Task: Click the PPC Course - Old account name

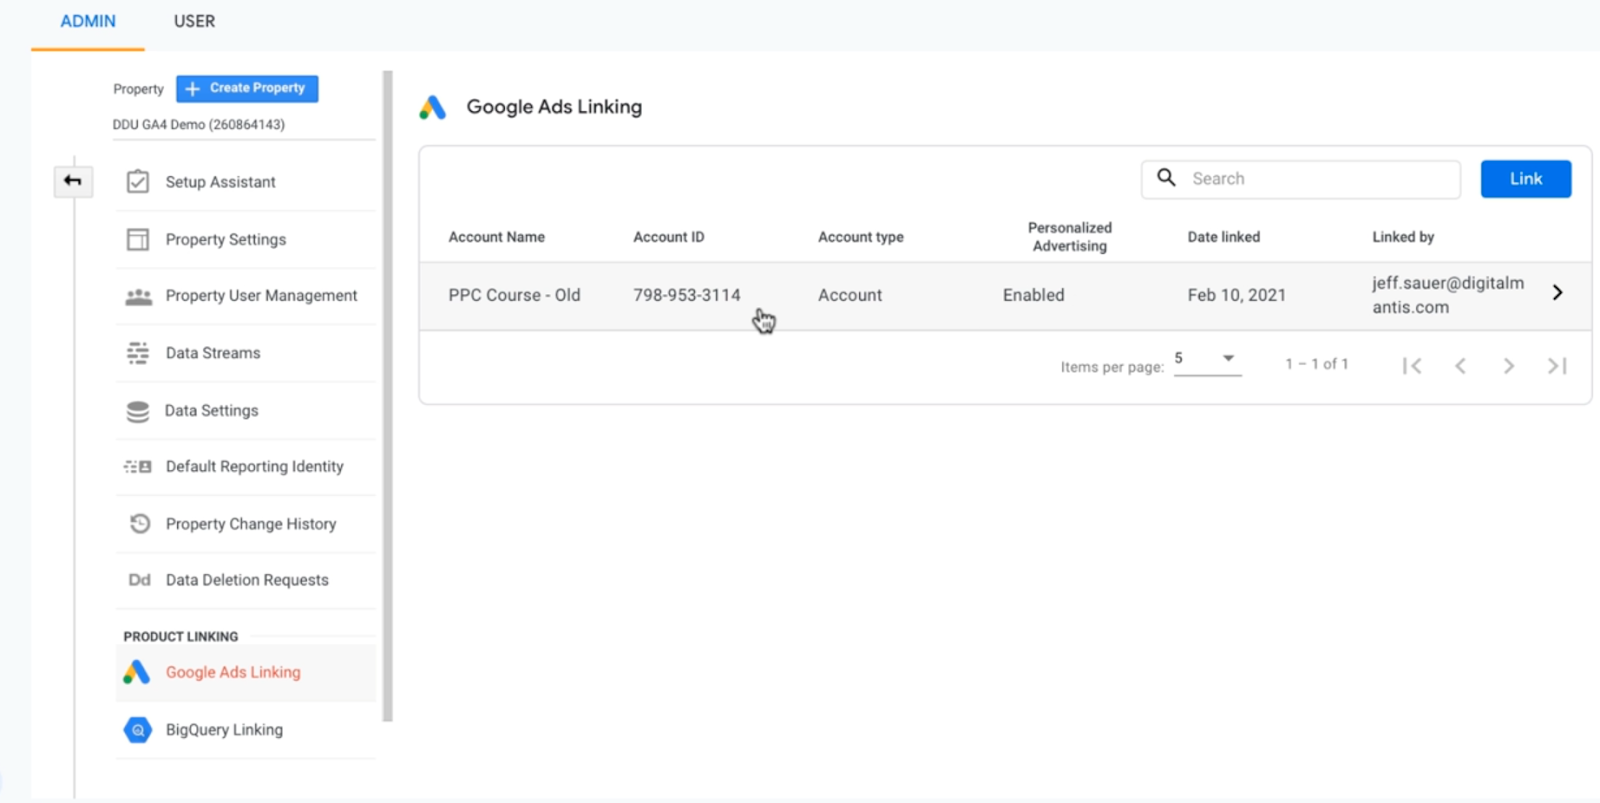Action: 514,296
